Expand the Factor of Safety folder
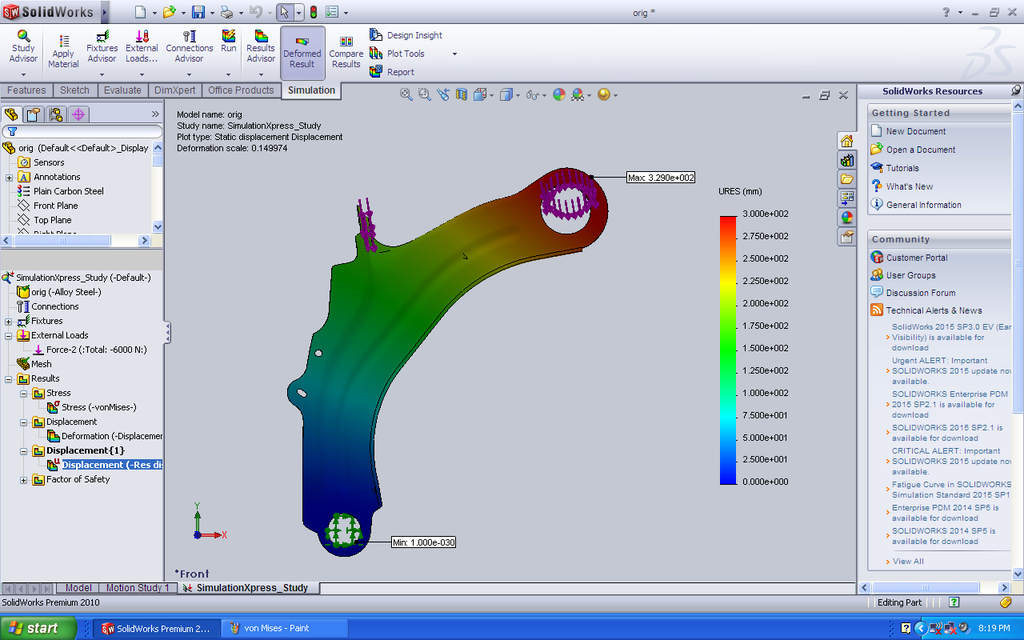1024x640 pixels. coord(24,479)
